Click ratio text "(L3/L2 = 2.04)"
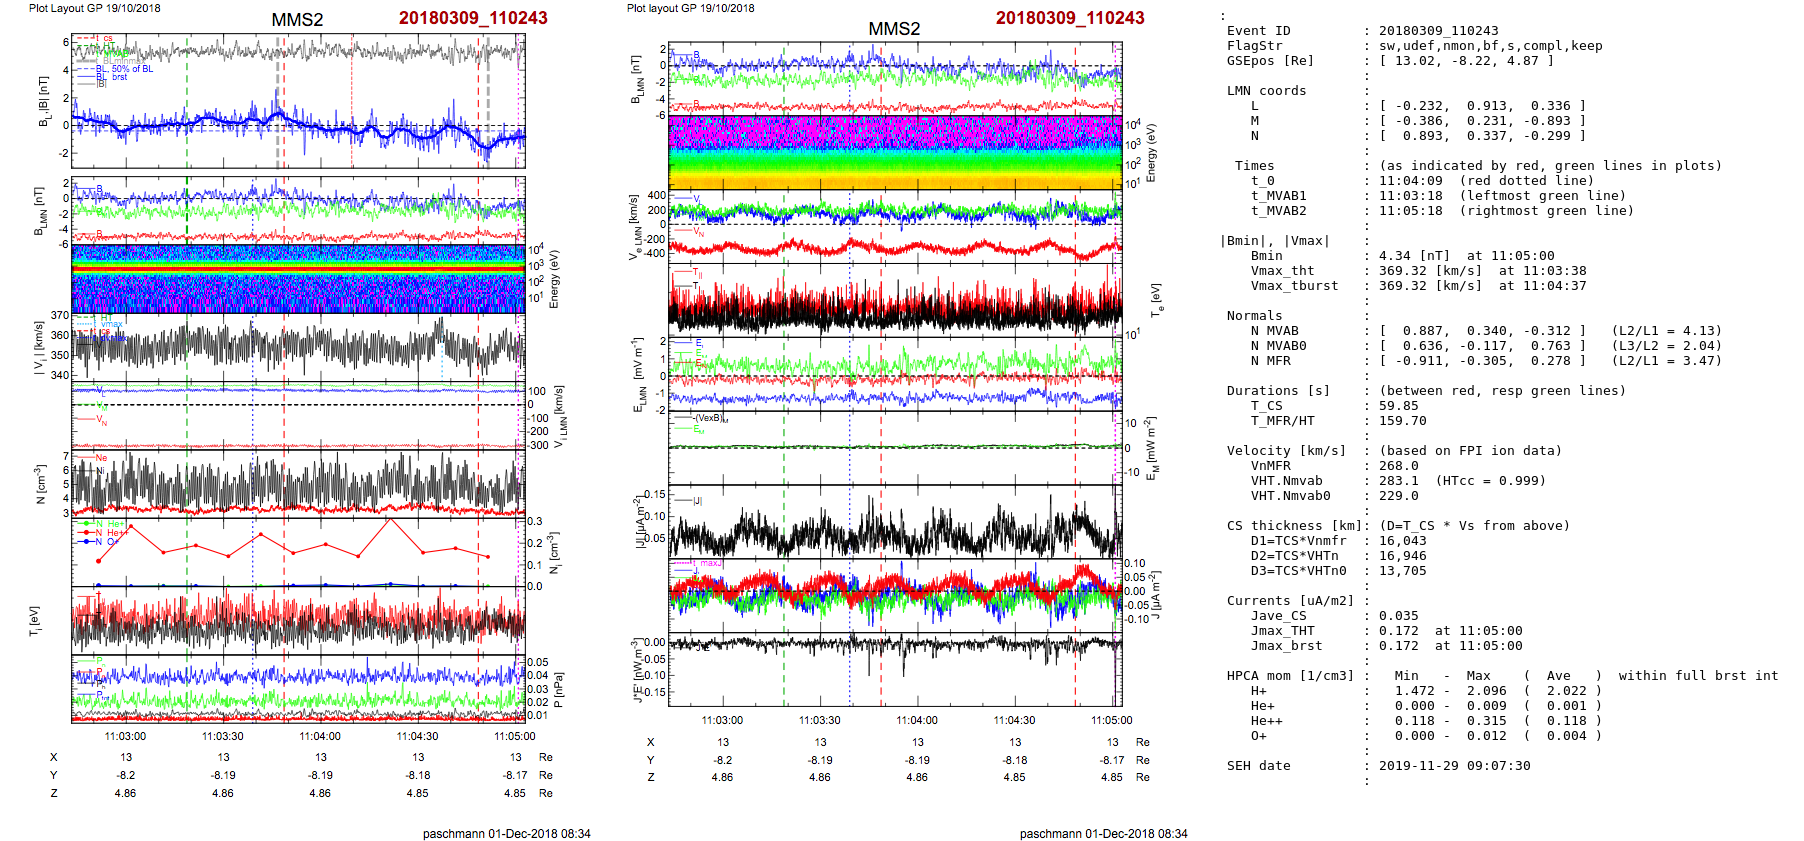 [1666, 346]
